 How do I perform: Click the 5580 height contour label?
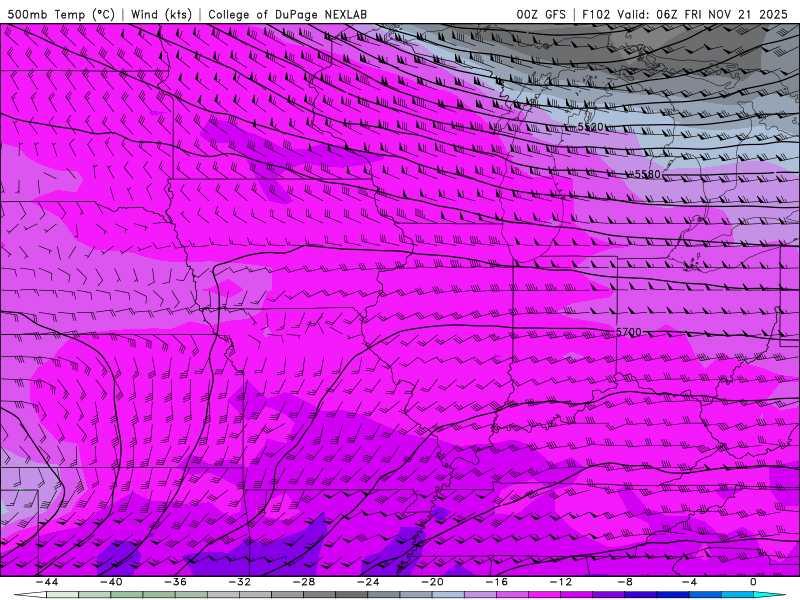coord(647,174)
